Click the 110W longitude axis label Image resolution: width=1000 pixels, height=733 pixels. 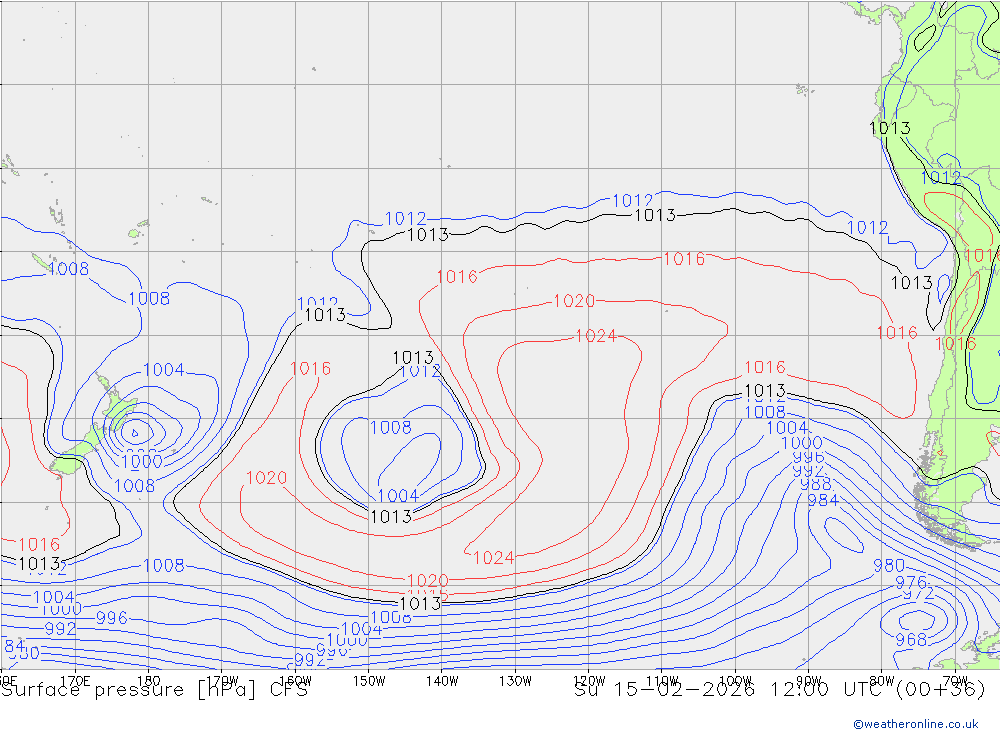click(662, 681)
